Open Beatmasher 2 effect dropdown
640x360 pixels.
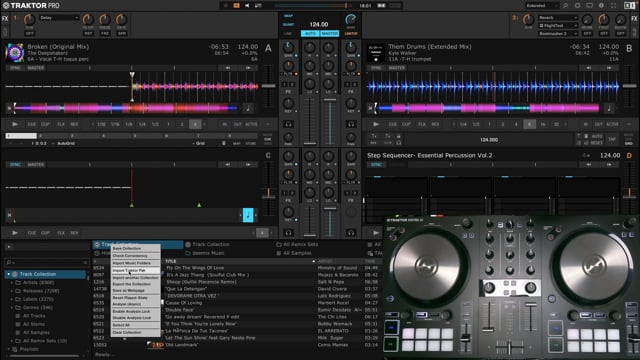point(558,33)
